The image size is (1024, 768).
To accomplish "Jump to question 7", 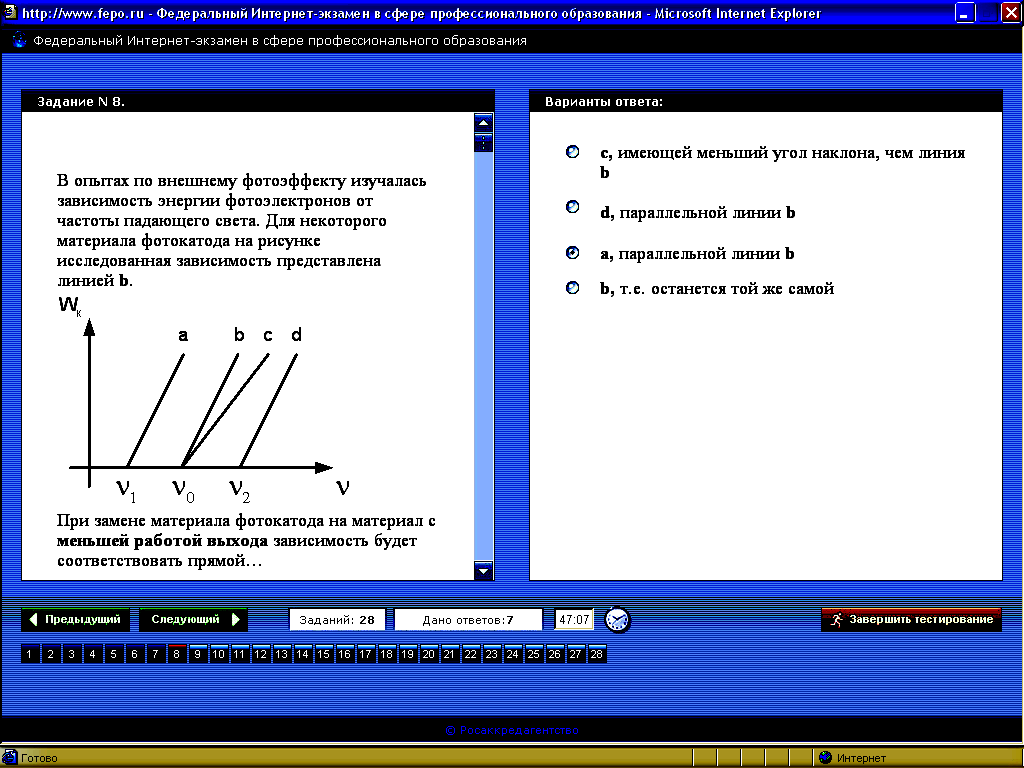I will pyautogui.click(x=155, y=654).
